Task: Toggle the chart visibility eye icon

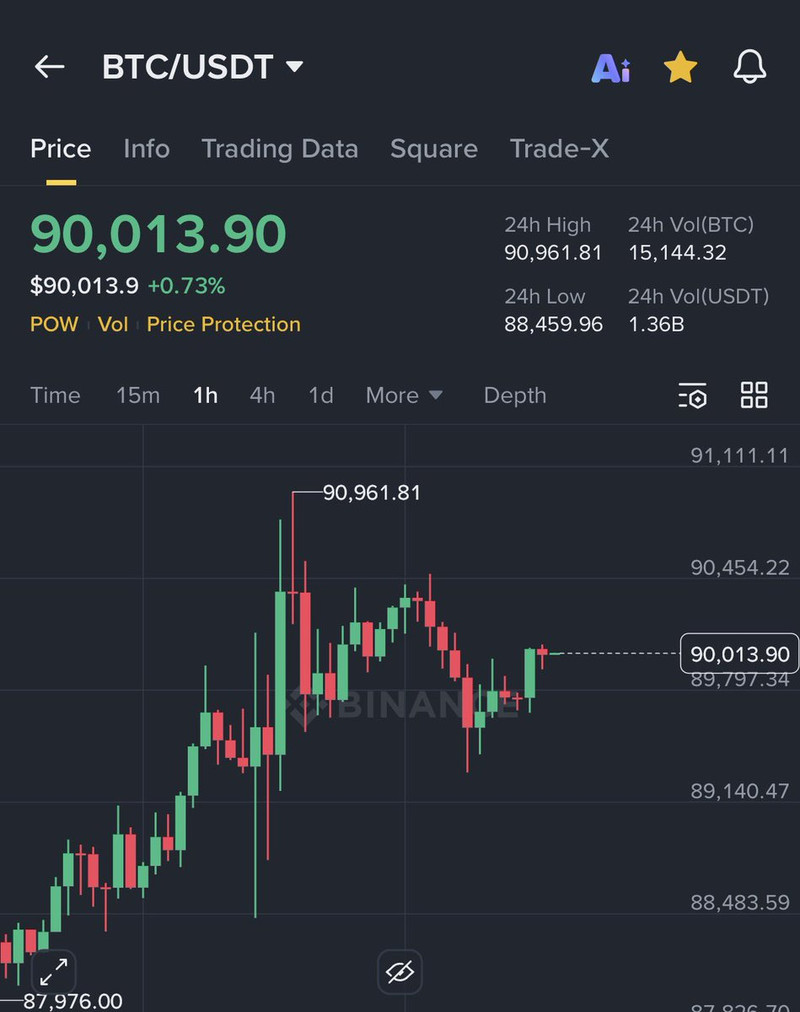Action: tap(399, 970)
